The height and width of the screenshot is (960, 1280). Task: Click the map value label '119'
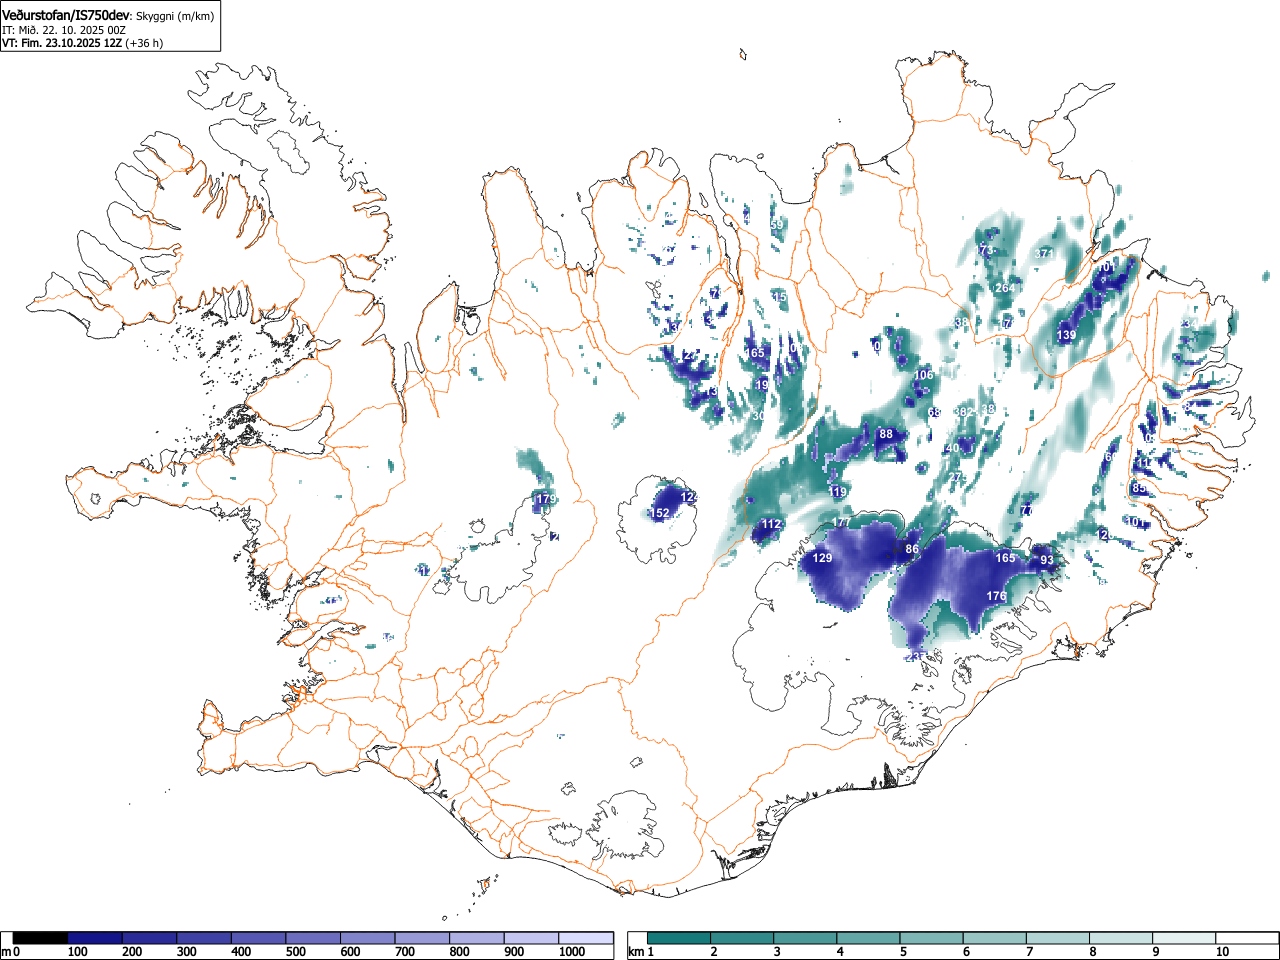(x=838, y=492)
